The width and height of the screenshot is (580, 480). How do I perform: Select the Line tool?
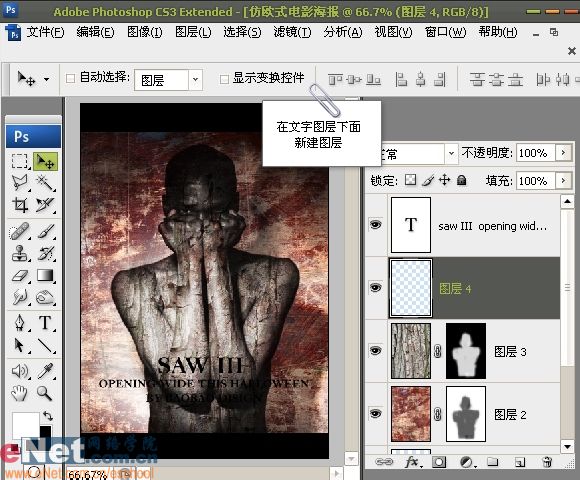point(45,345)
